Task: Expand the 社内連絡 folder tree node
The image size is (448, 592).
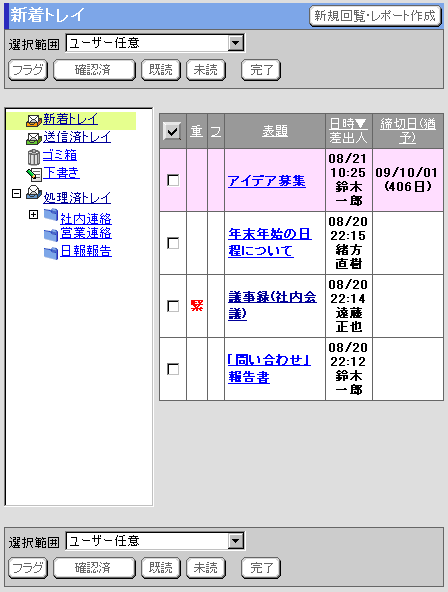Action: (34, 214)
